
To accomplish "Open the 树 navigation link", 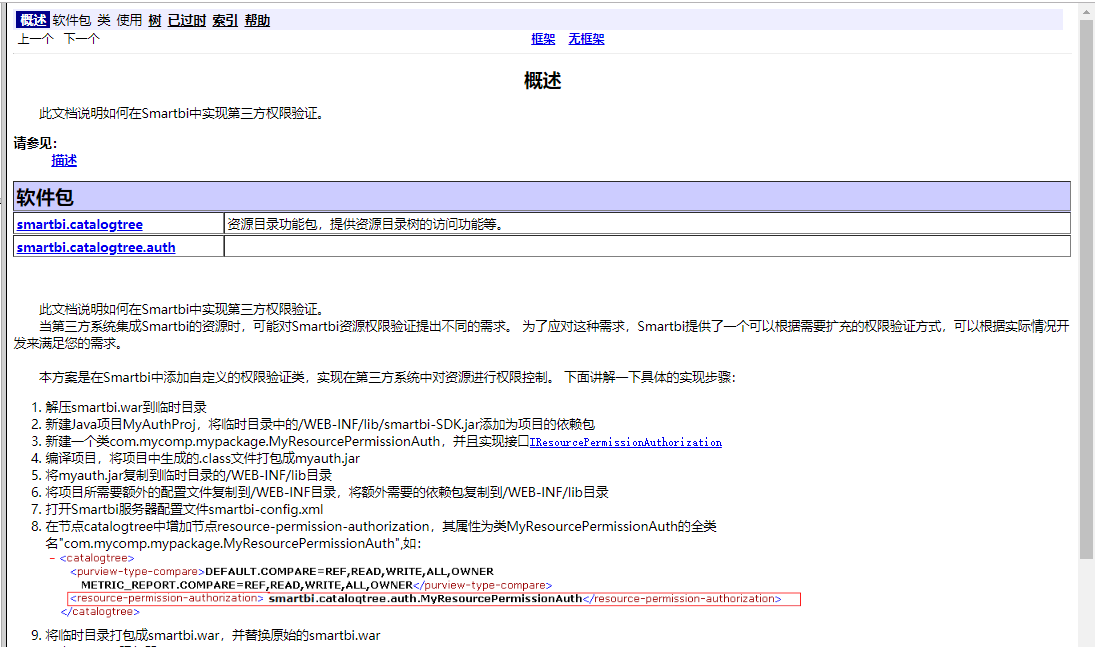I will 154,20.
